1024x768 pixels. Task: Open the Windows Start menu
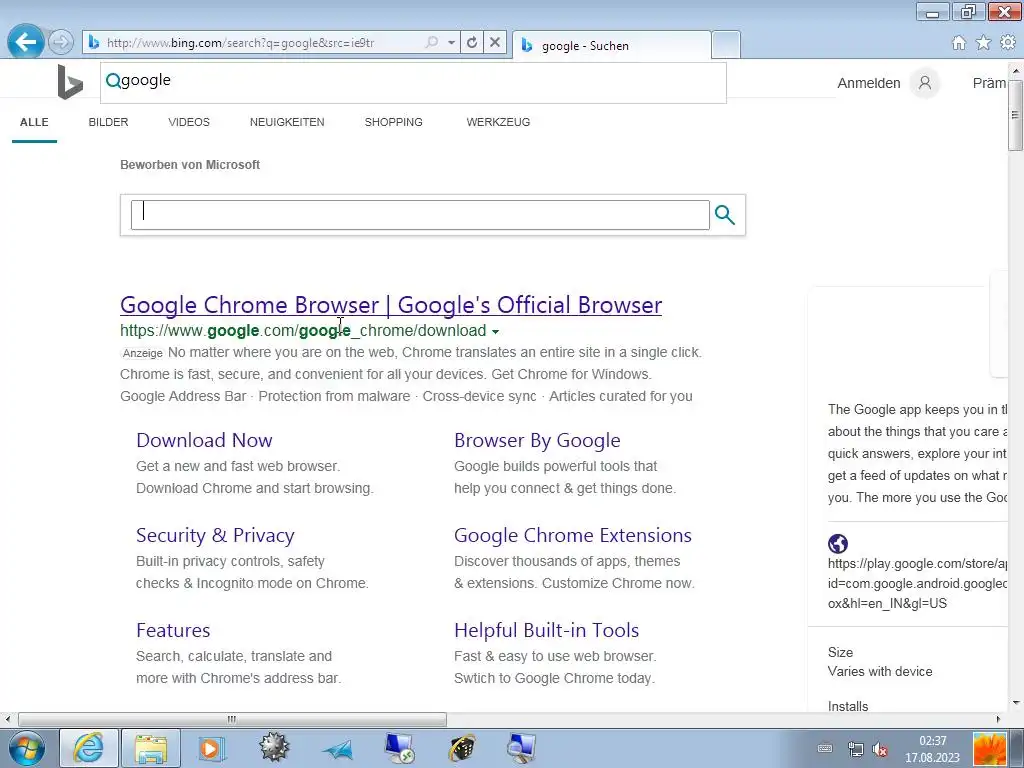(26, 748)
